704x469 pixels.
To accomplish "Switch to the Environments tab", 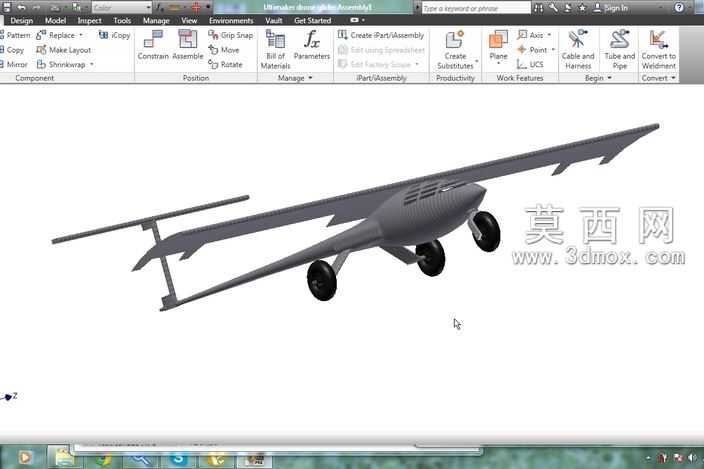I will [x=231, y=21].
